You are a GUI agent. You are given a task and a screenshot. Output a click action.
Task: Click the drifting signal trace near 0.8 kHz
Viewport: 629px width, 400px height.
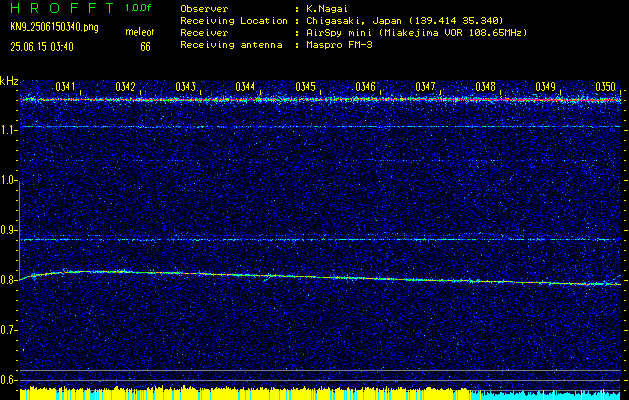tap(320, 277)
